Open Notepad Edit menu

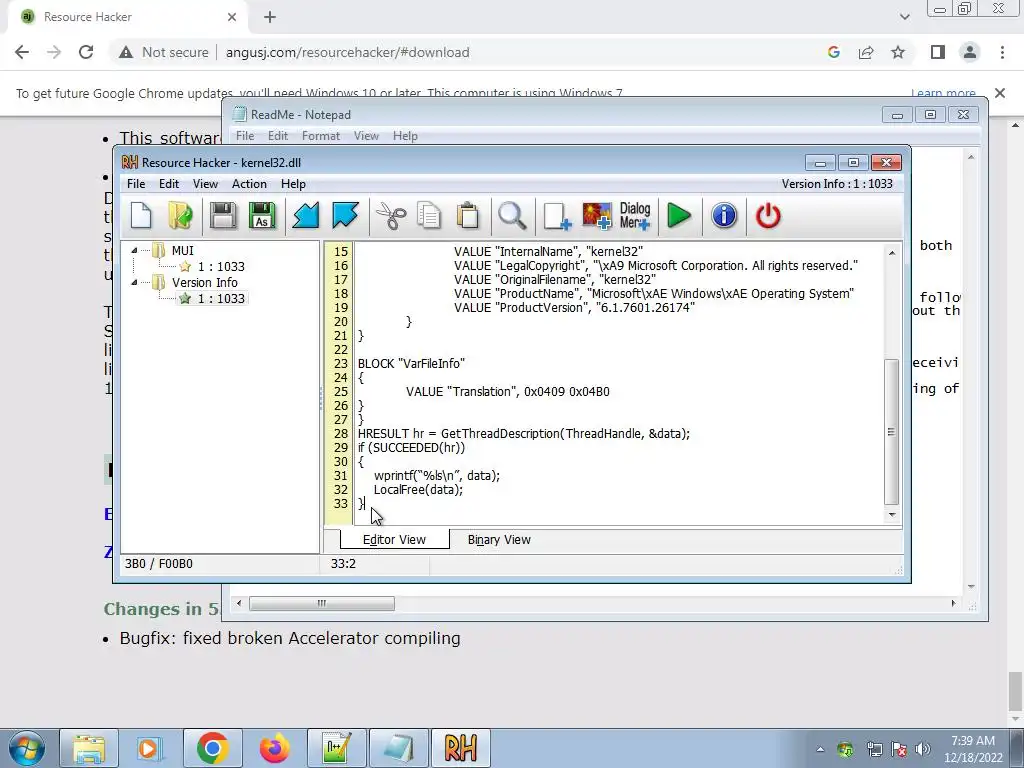pyautogui.click(x=278, y=136)
